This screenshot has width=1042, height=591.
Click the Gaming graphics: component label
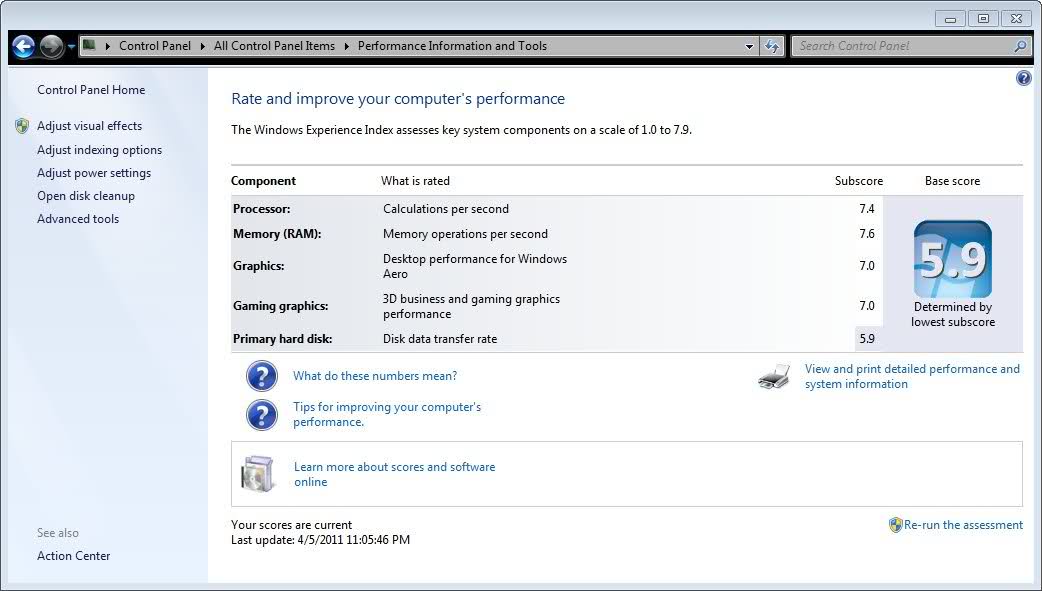pos(280,306)
